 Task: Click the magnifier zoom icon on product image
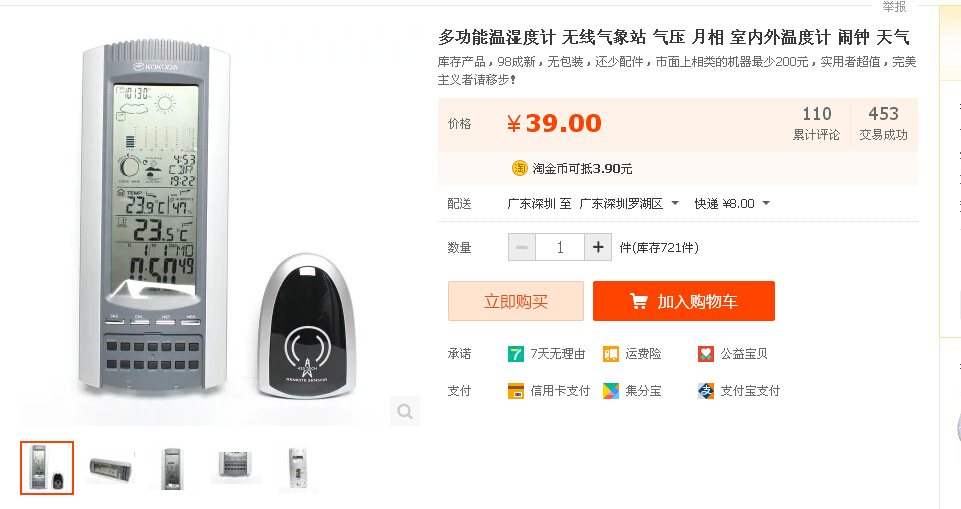[x=404, y=411]
